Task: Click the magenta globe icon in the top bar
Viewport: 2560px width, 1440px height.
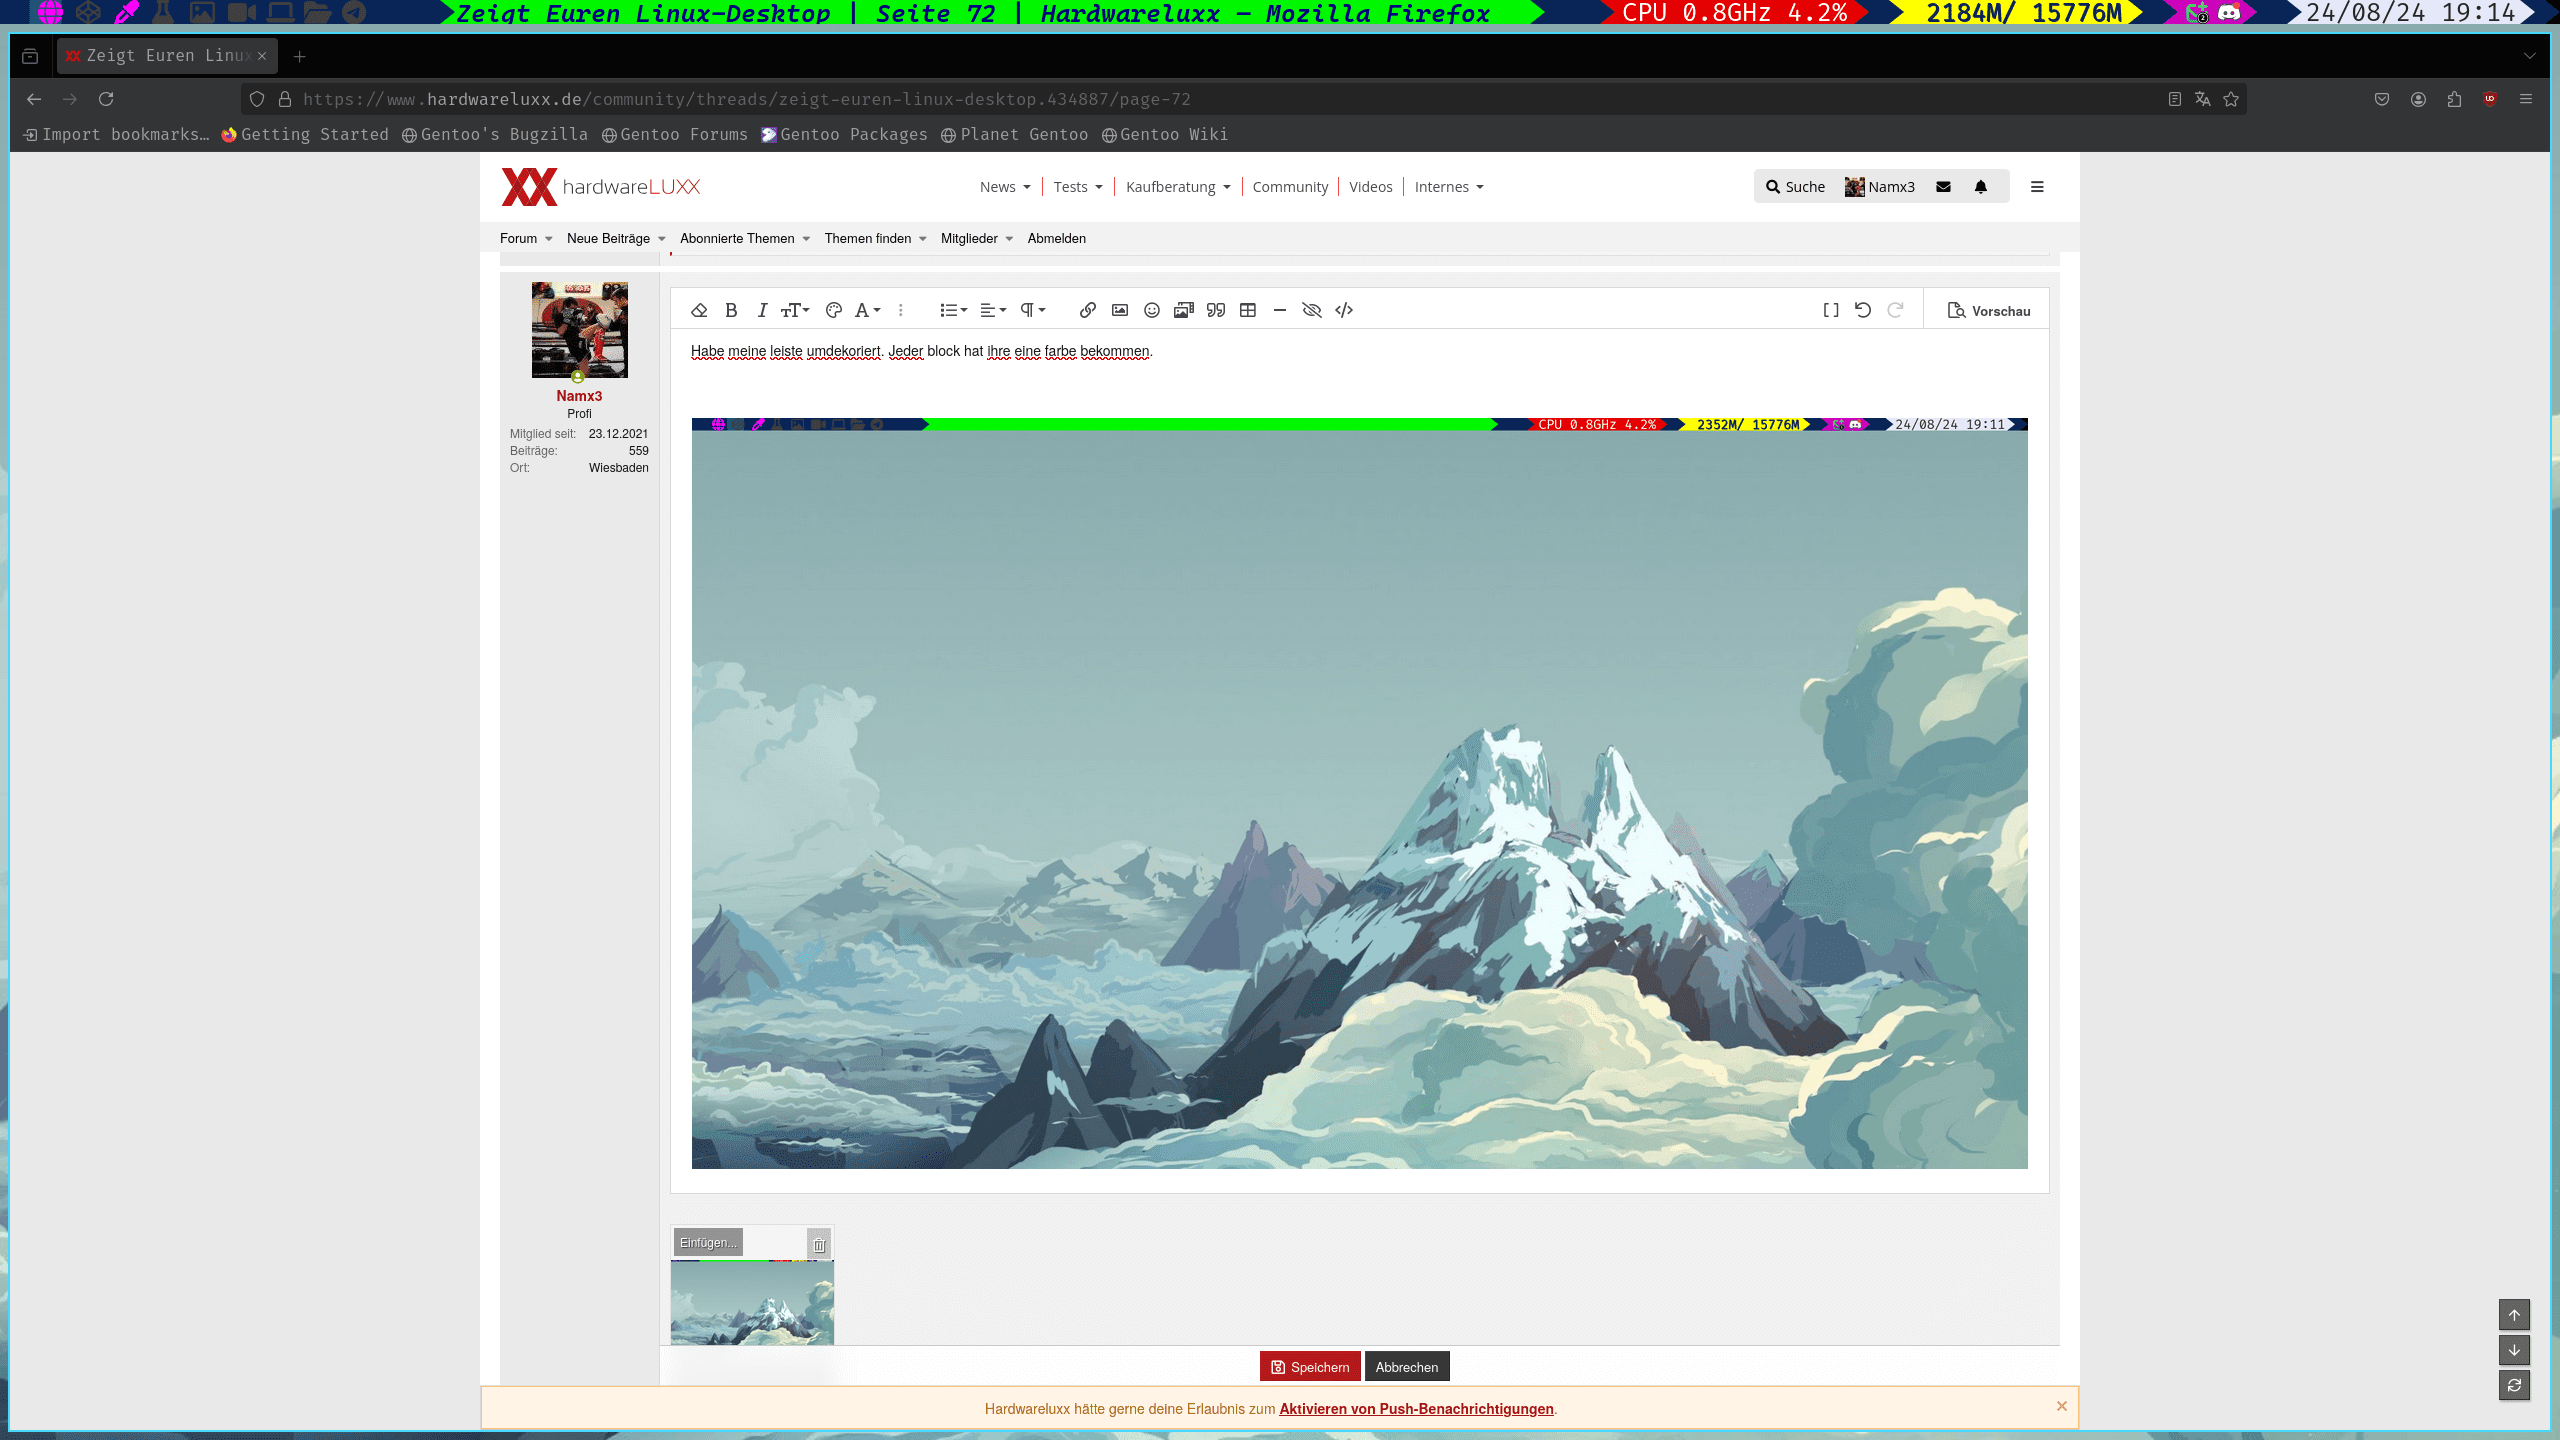Action: point(50,12)
